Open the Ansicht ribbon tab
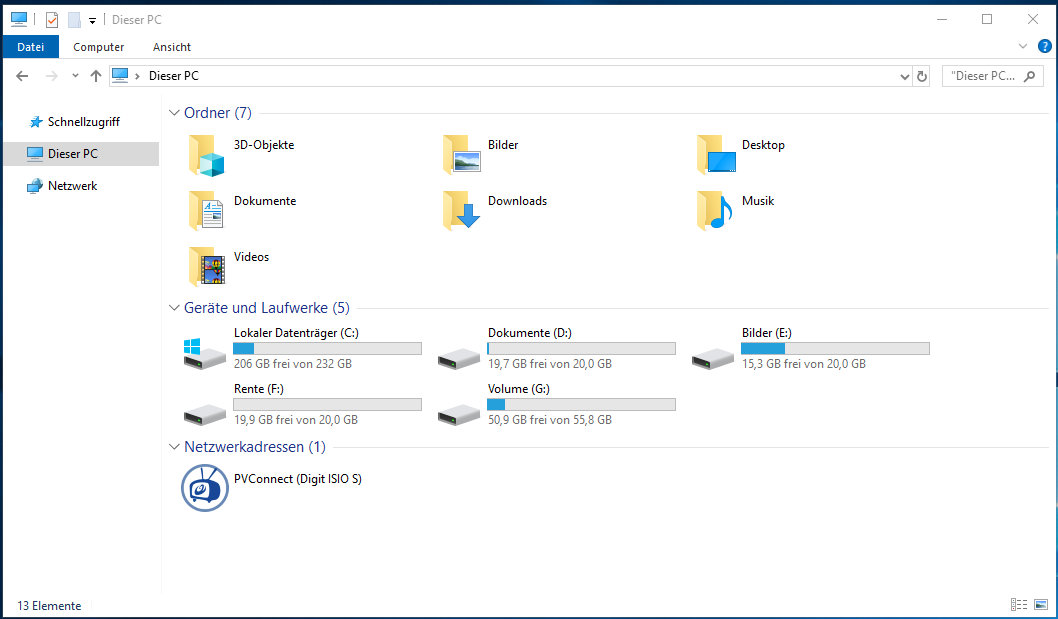 [x=172, y=47]
